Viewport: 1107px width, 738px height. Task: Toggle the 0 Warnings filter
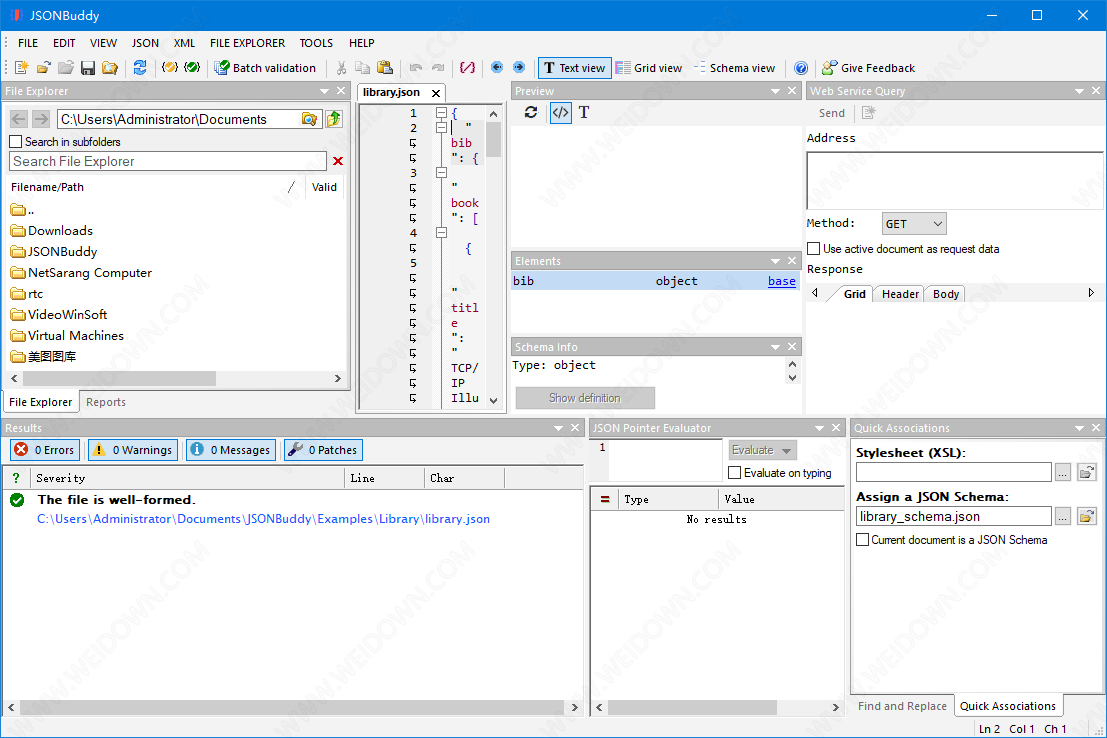(133, 450)
